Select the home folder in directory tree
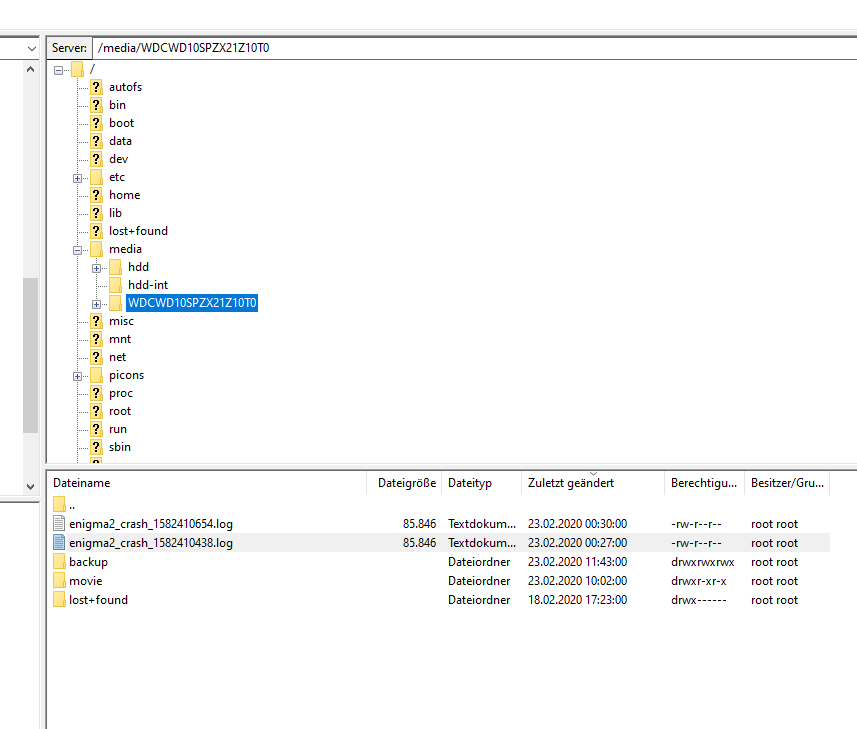 pos(124,195)
